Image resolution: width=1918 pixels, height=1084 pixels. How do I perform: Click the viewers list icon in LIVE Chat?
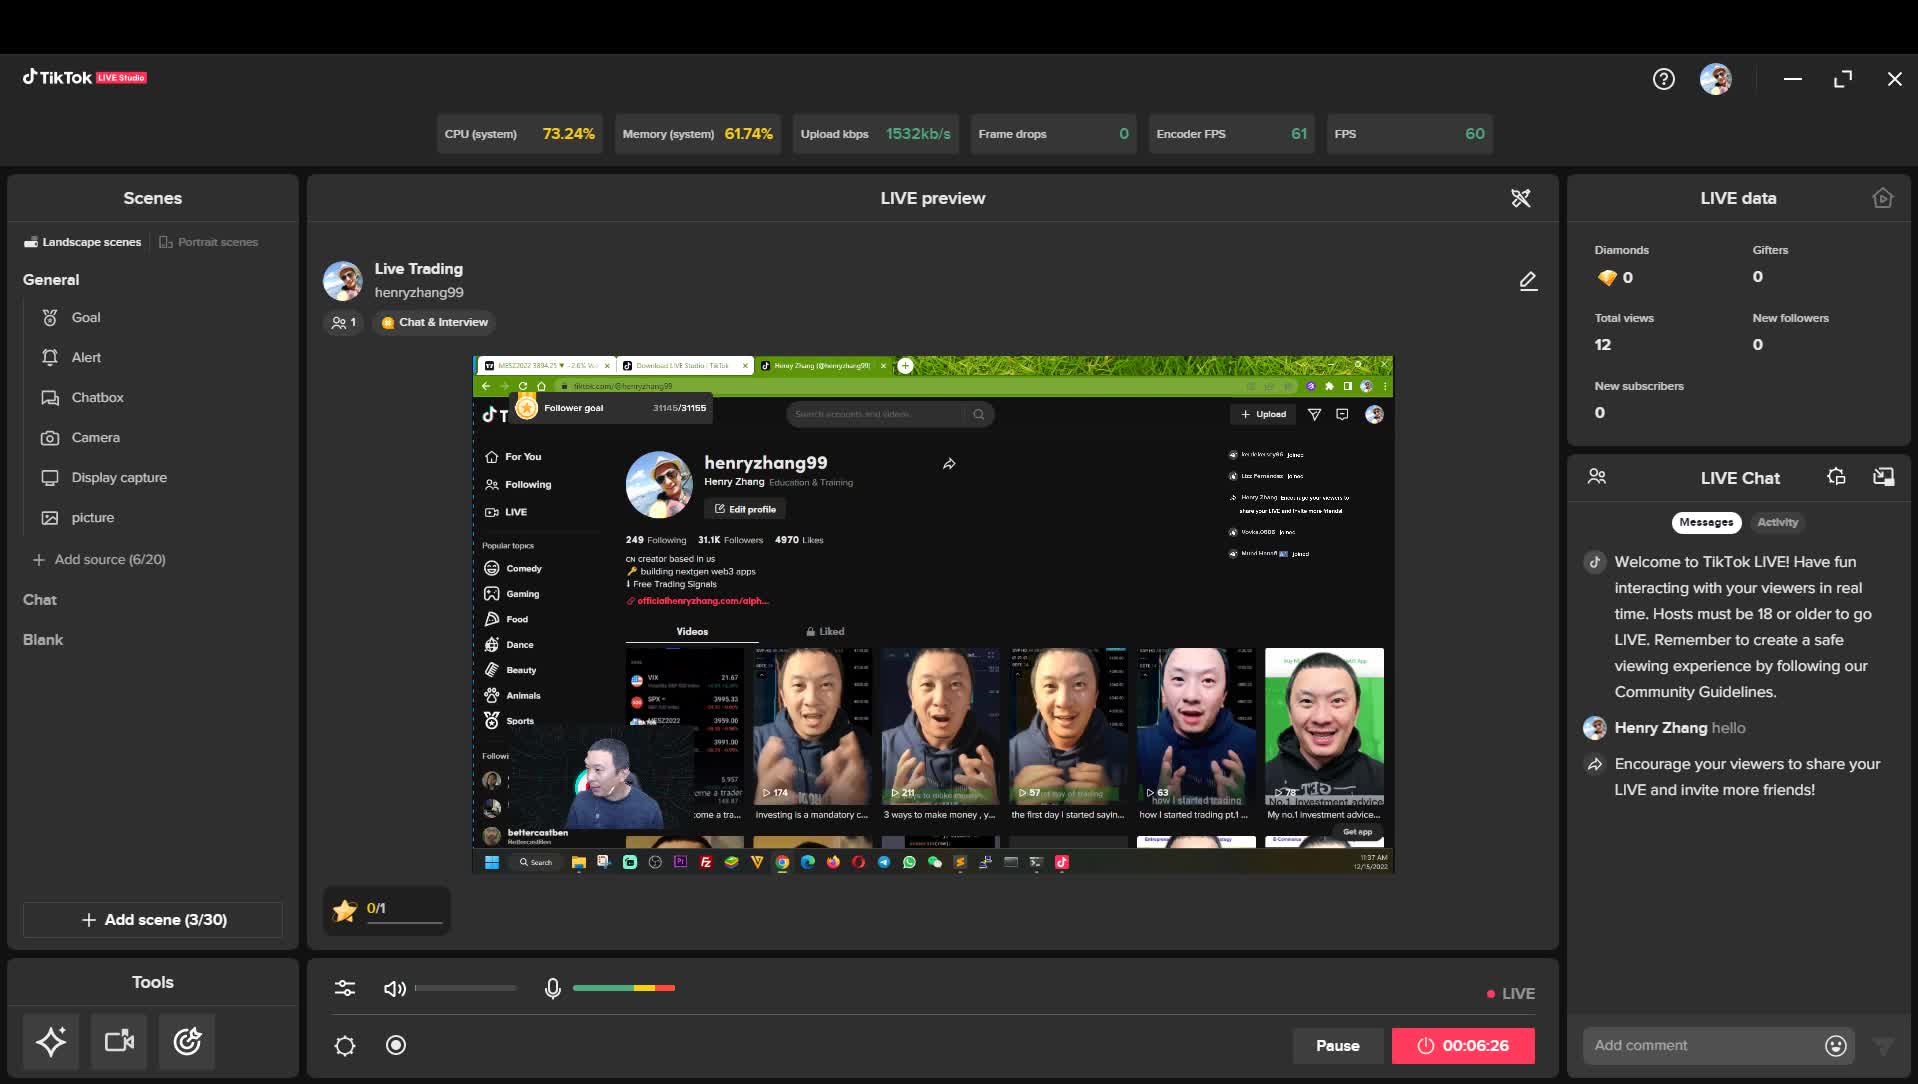pyautogui.click(x=1597, y=477)
